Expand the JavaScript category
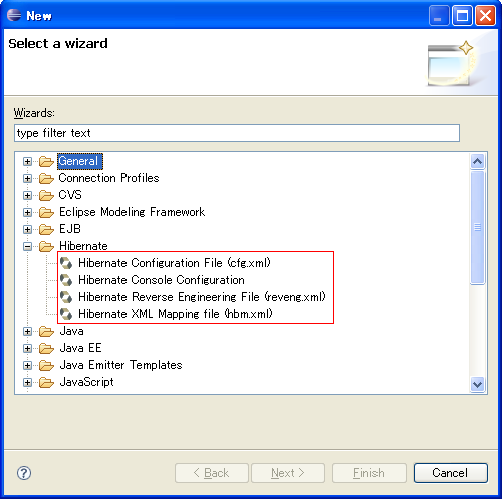 27,383
